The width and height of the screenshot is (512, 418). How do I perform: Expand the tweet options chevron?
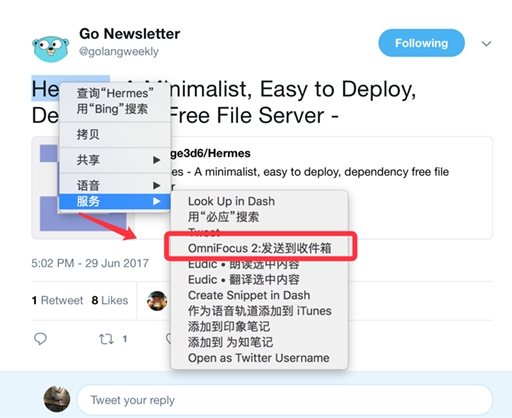click(486, 44)
